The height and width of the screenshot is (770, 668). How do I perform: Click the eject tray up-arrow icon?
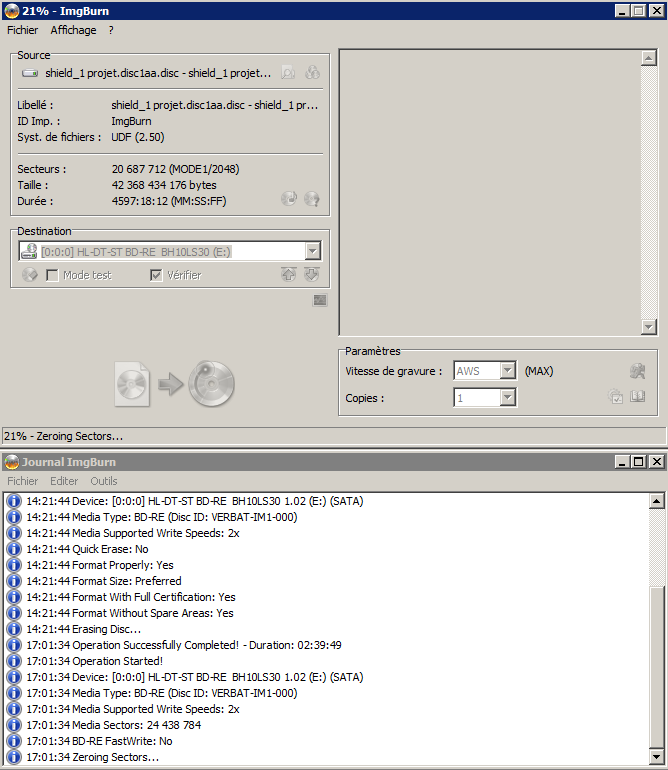pos(289,274)
